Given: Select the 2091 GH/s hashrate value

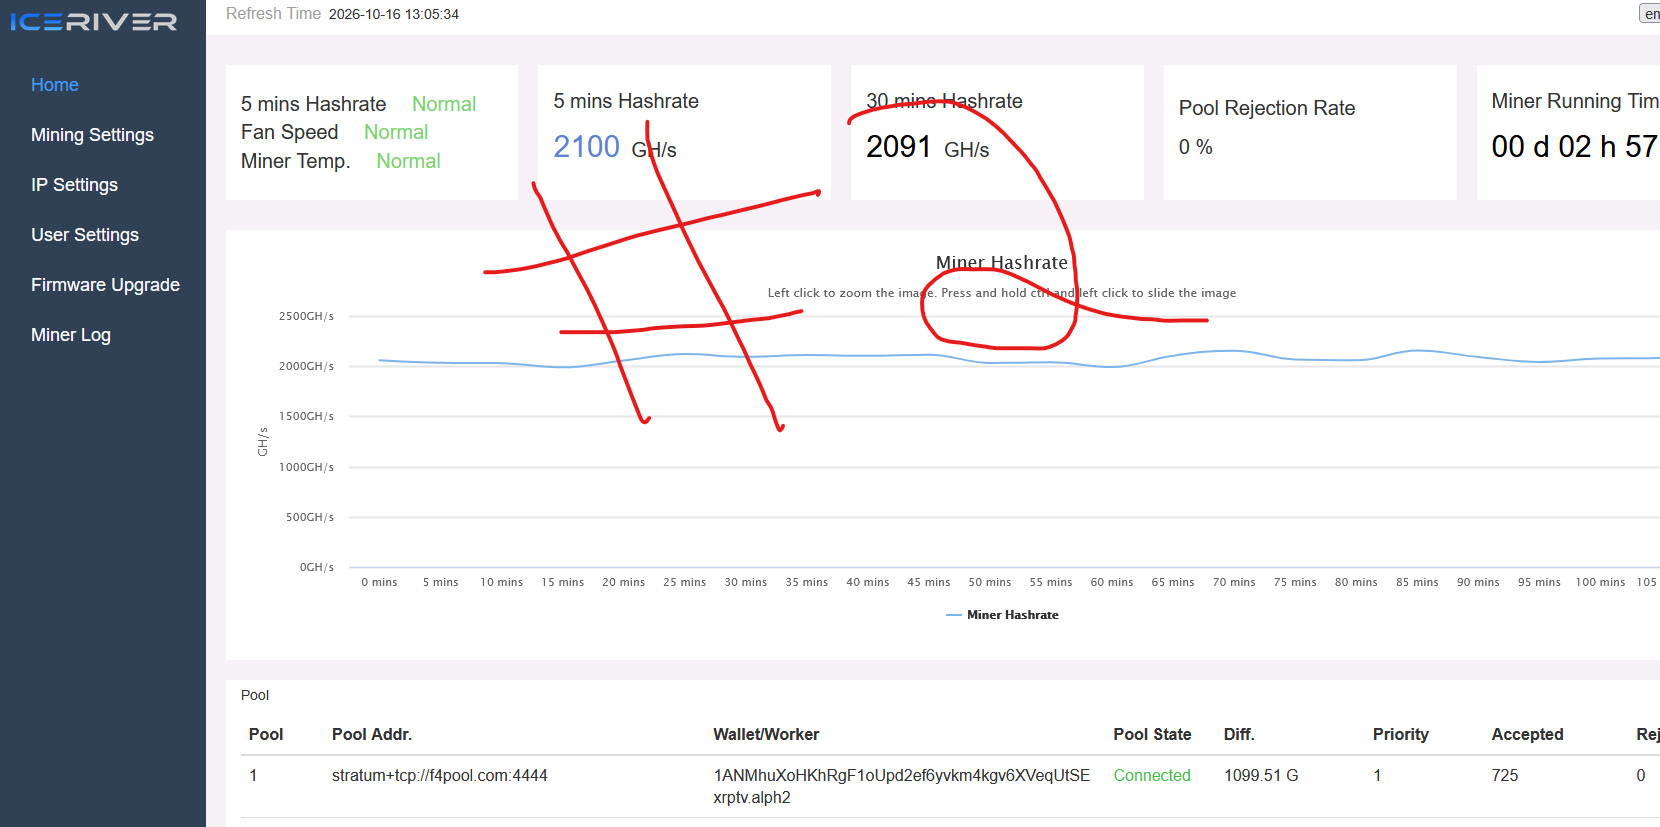Looking at the screenshot, I should [928, 147].
